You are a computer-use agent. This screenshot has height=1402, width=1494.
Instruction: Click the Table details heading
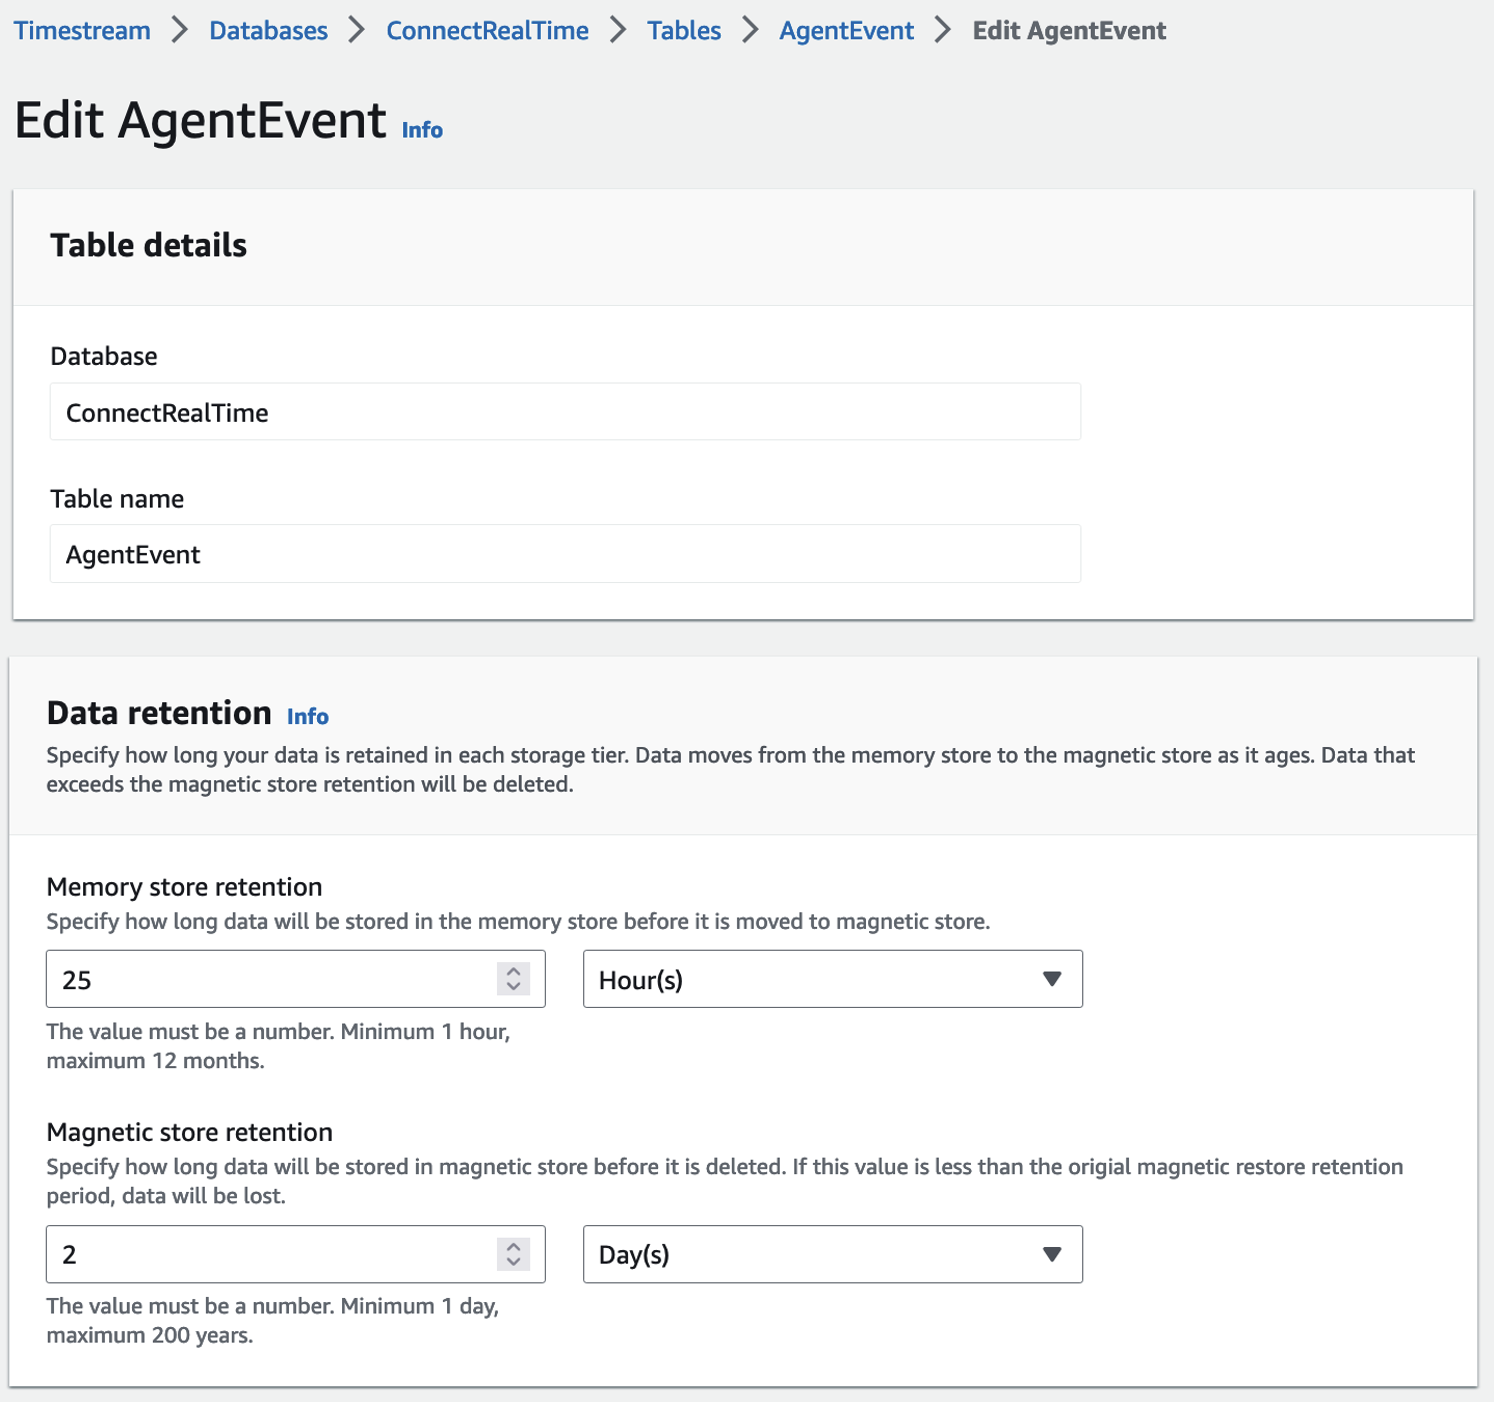click(x=148, y=245)
